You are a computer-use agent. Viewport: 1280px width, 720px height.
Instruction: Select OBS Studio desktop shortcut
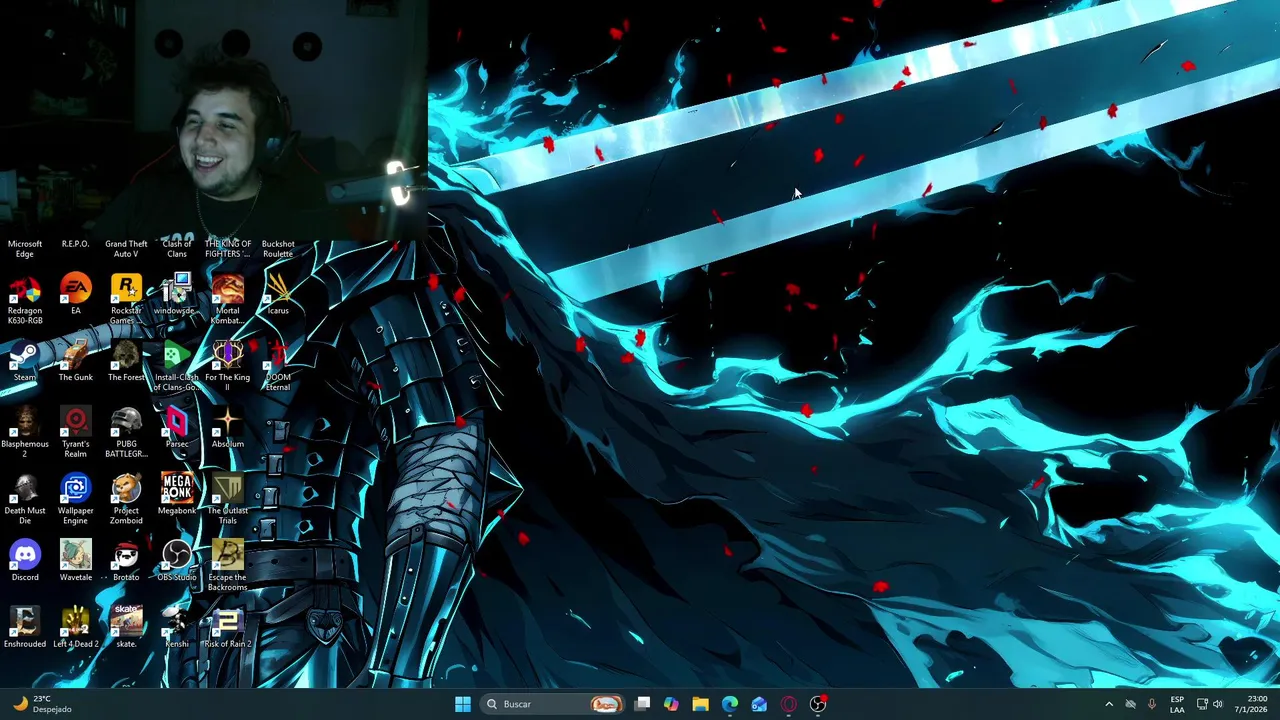(177, 556)
